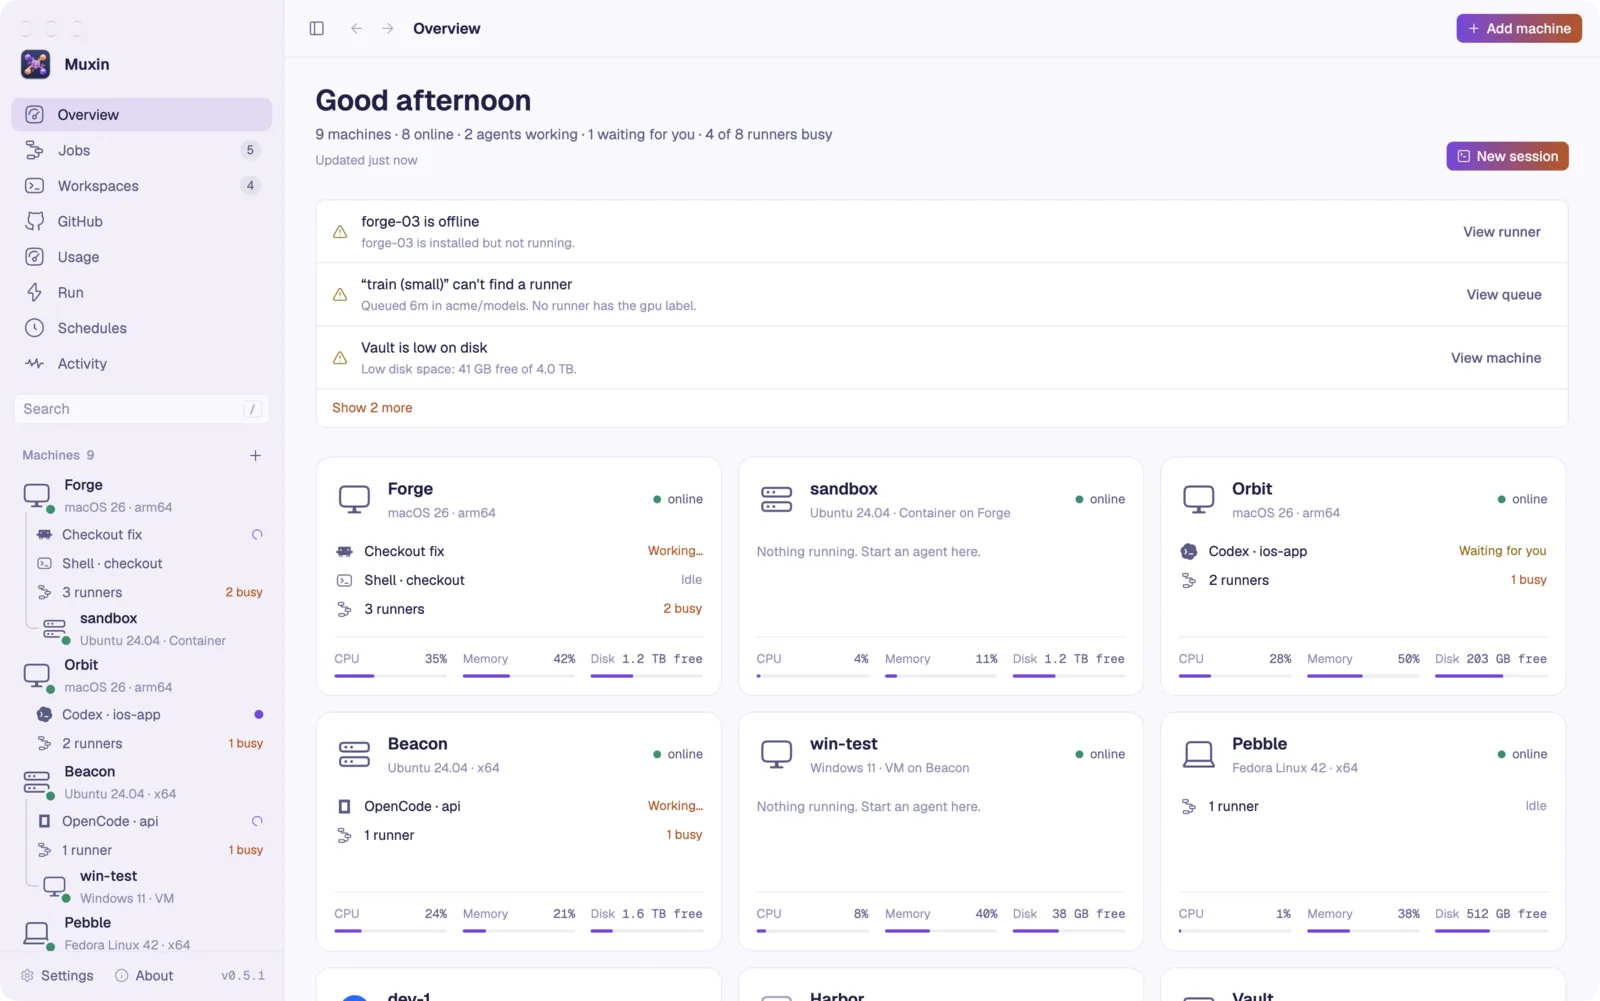Viewport: 1600px width, 1001px height.
Task: Click the OpenCode icon in Beacon card
Action: pyautogui.click(x=344, y=806)
